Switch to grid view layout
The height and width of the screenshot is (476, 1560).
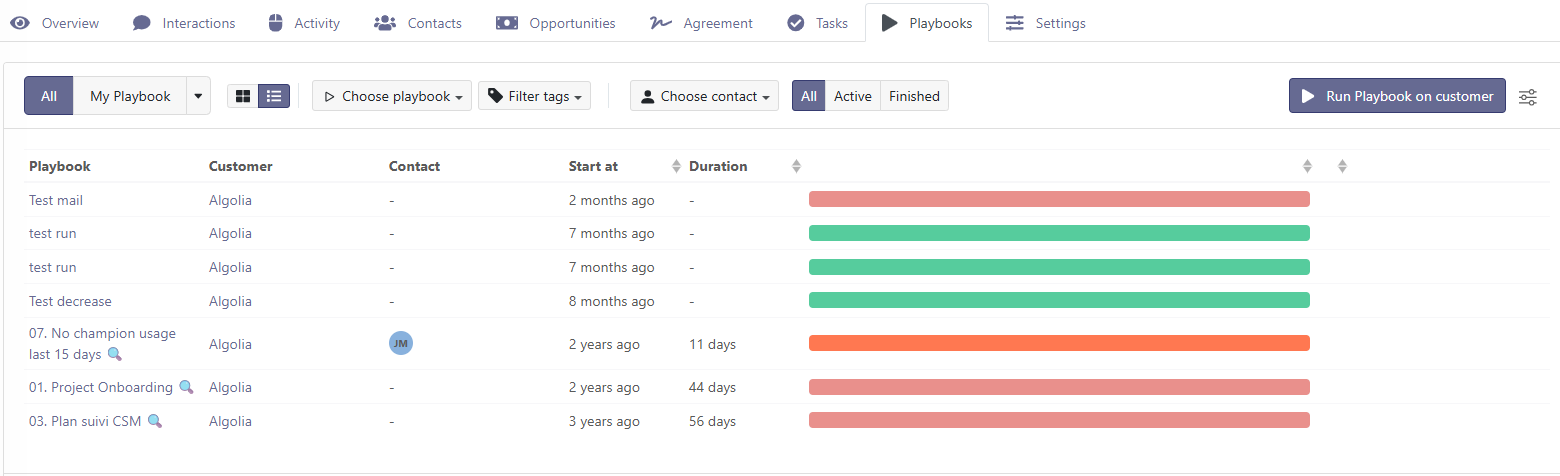click(x=242, y=96)
